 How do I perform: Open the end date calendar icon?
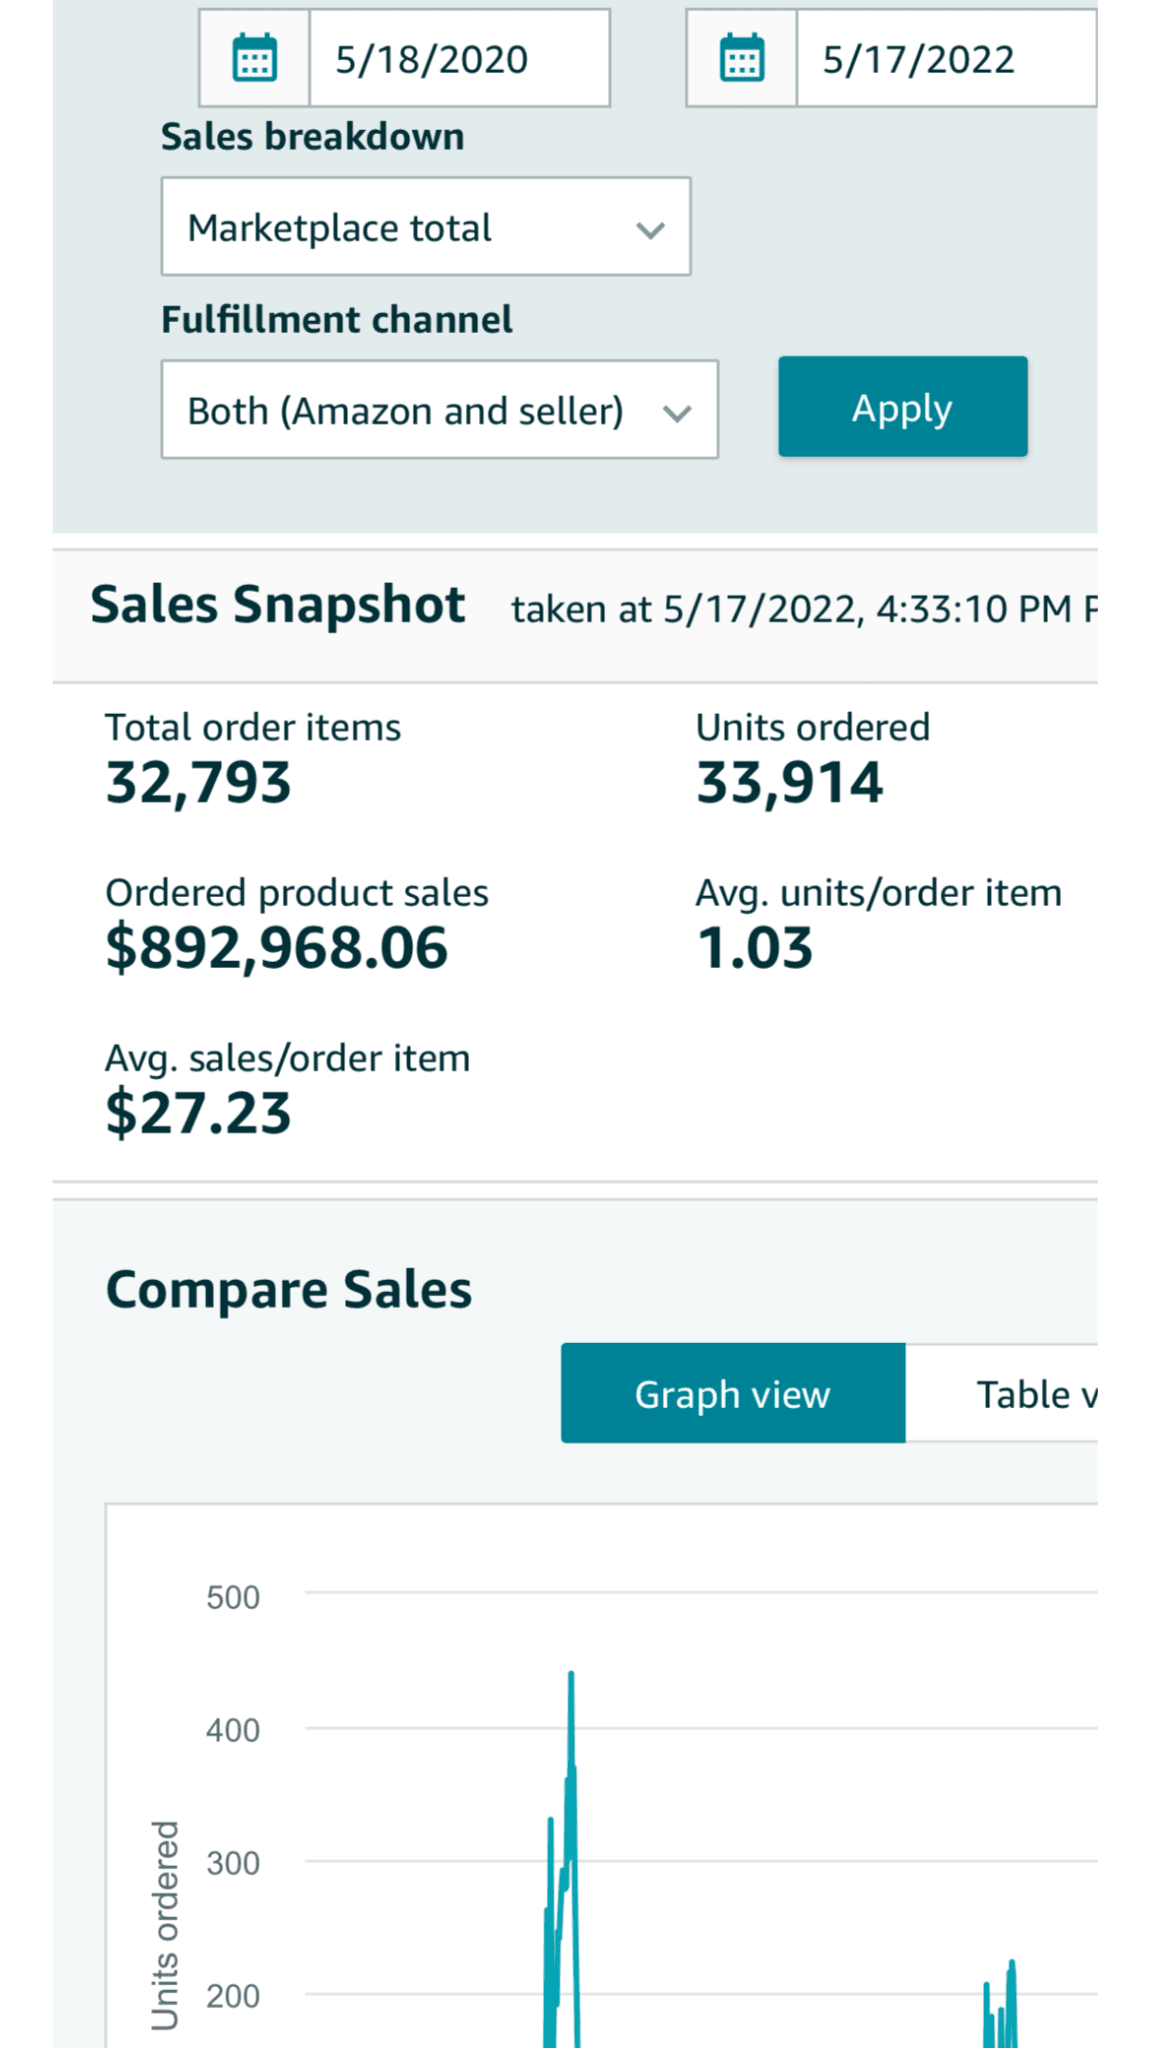coord(742,58)
